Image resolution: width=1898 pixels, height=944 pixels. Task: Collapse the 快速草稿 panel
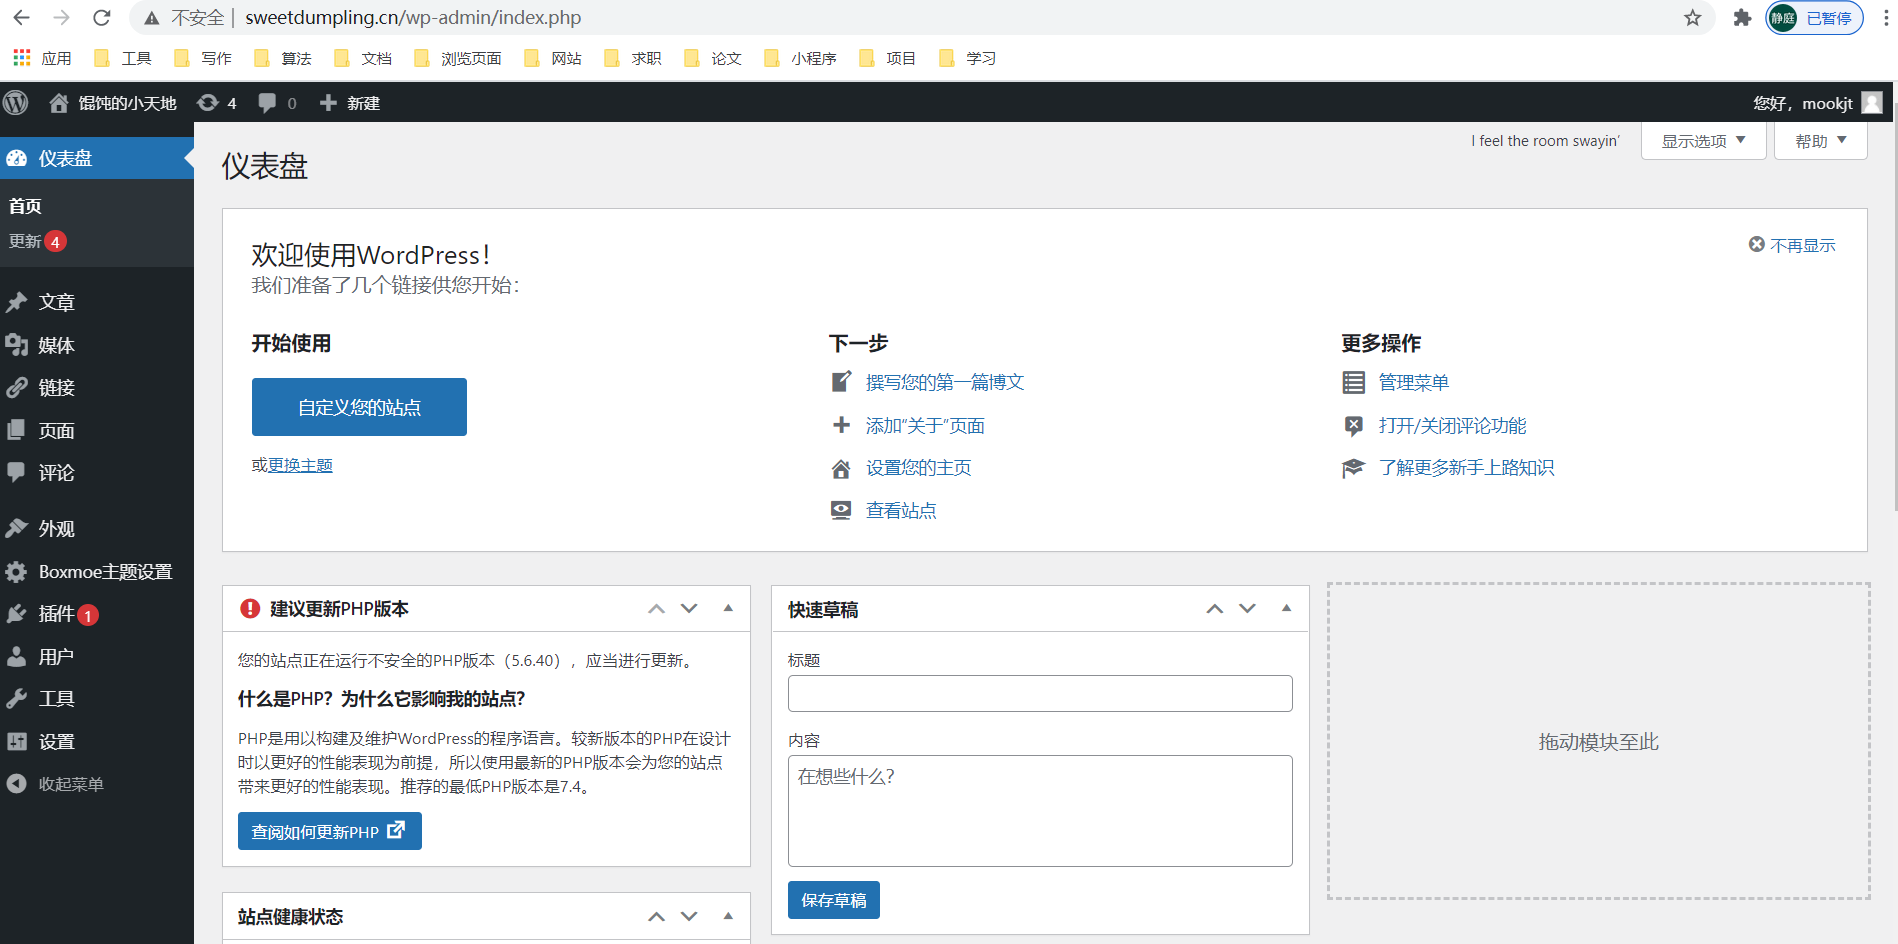(1286, 608)
